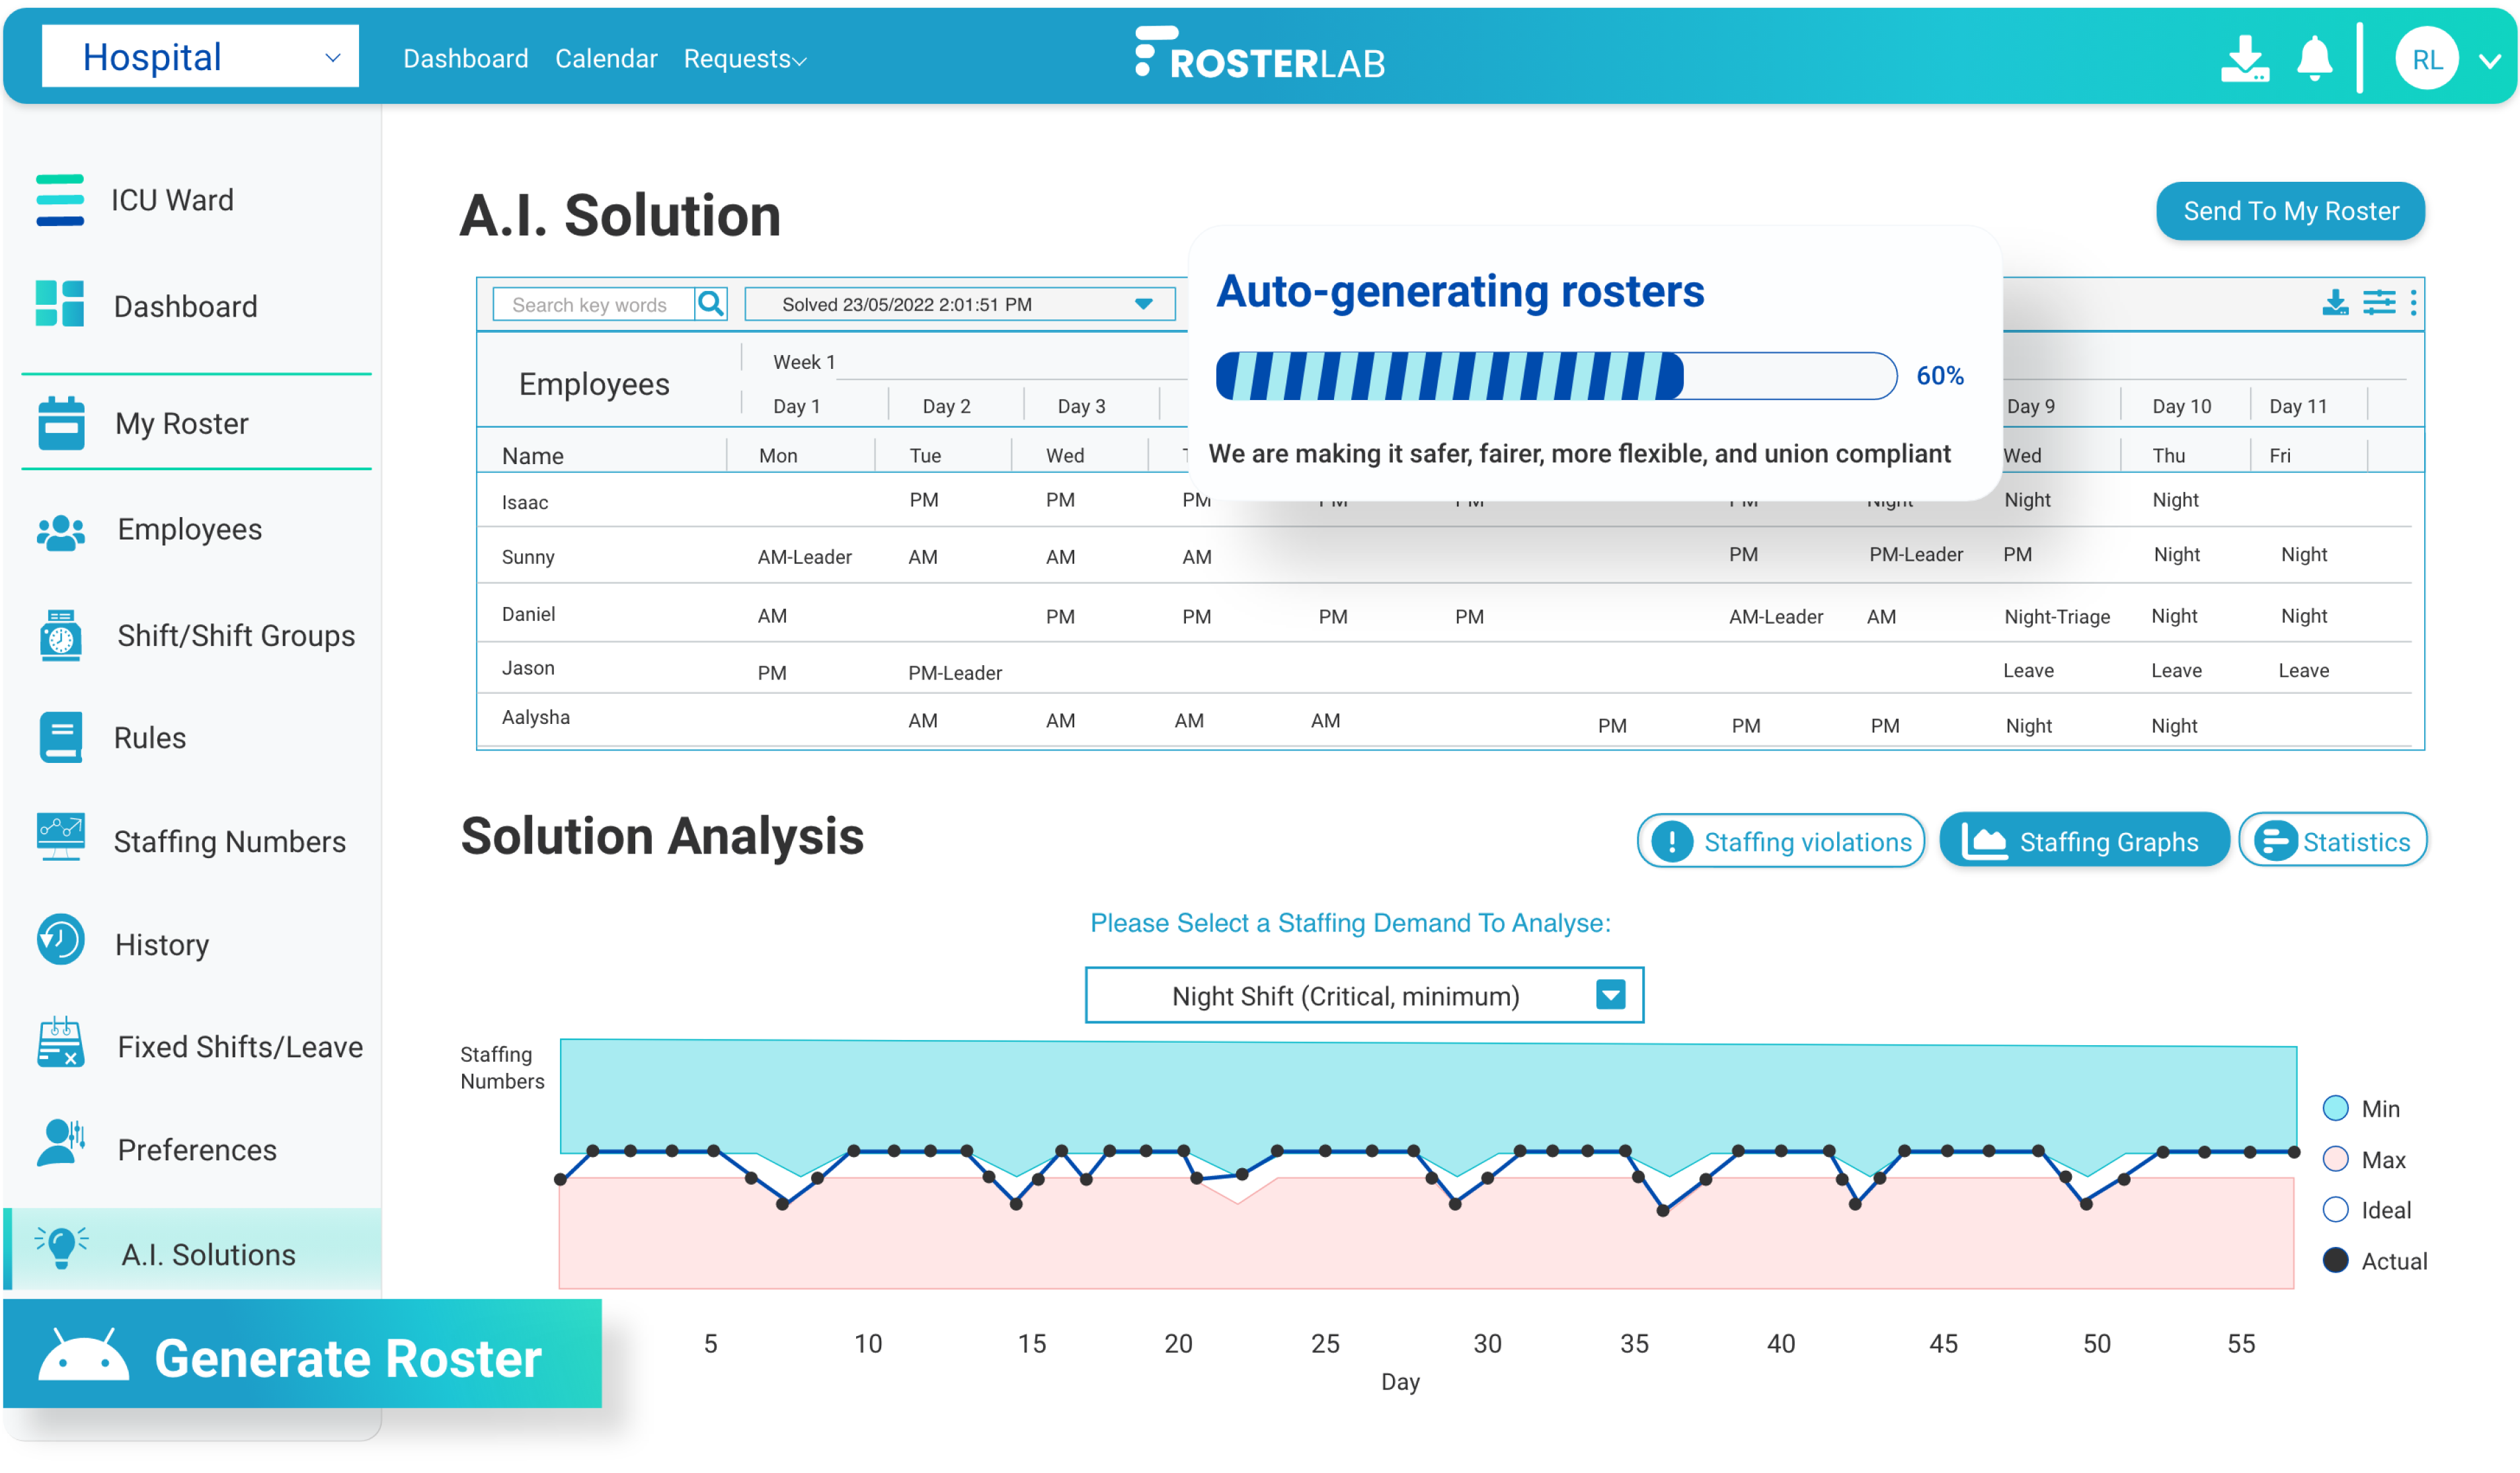Click the Shift/Shift Groups sidebar icon
Image resolution: width=2520 pixels, height=1473 pixels.
tap(61, 633)
